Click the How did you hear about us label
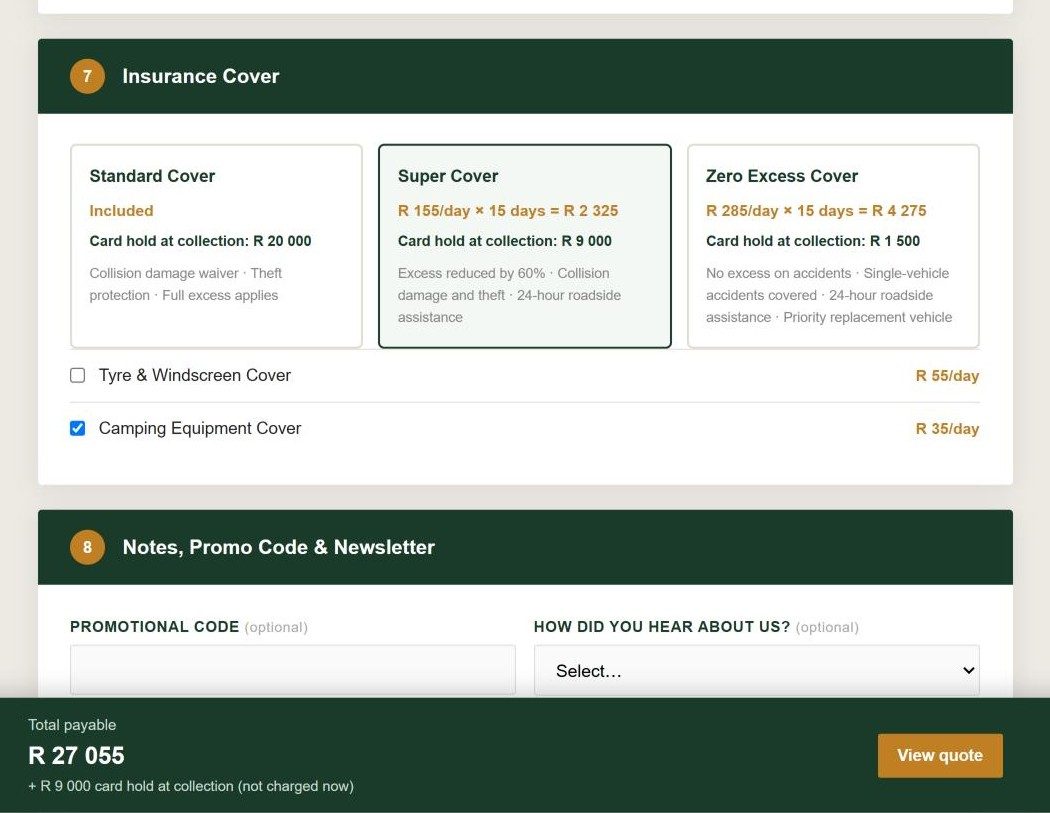Screen dimensions: 1050x813 pyautogui.click(x=662, y=627)
